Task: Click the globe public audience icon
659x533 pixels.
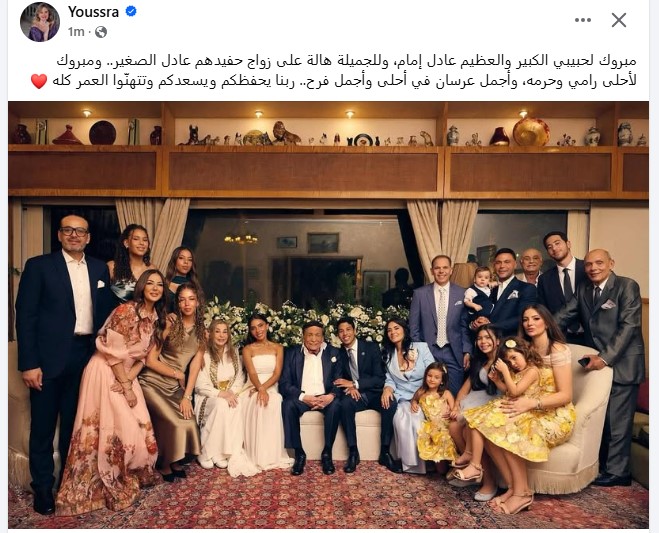Action: click(101, 32)
